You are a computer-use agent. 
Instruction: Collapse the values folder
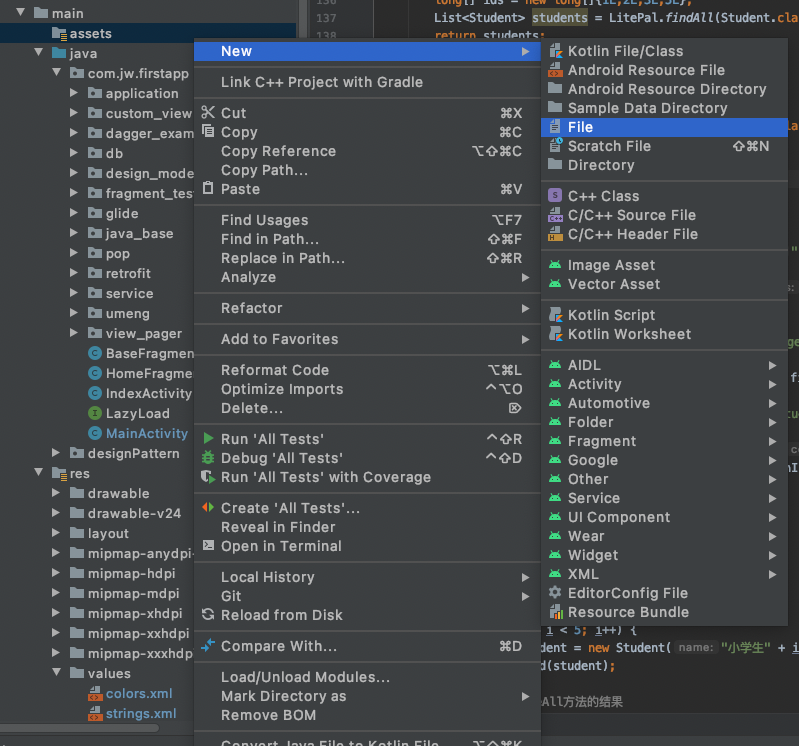[56, 672]
